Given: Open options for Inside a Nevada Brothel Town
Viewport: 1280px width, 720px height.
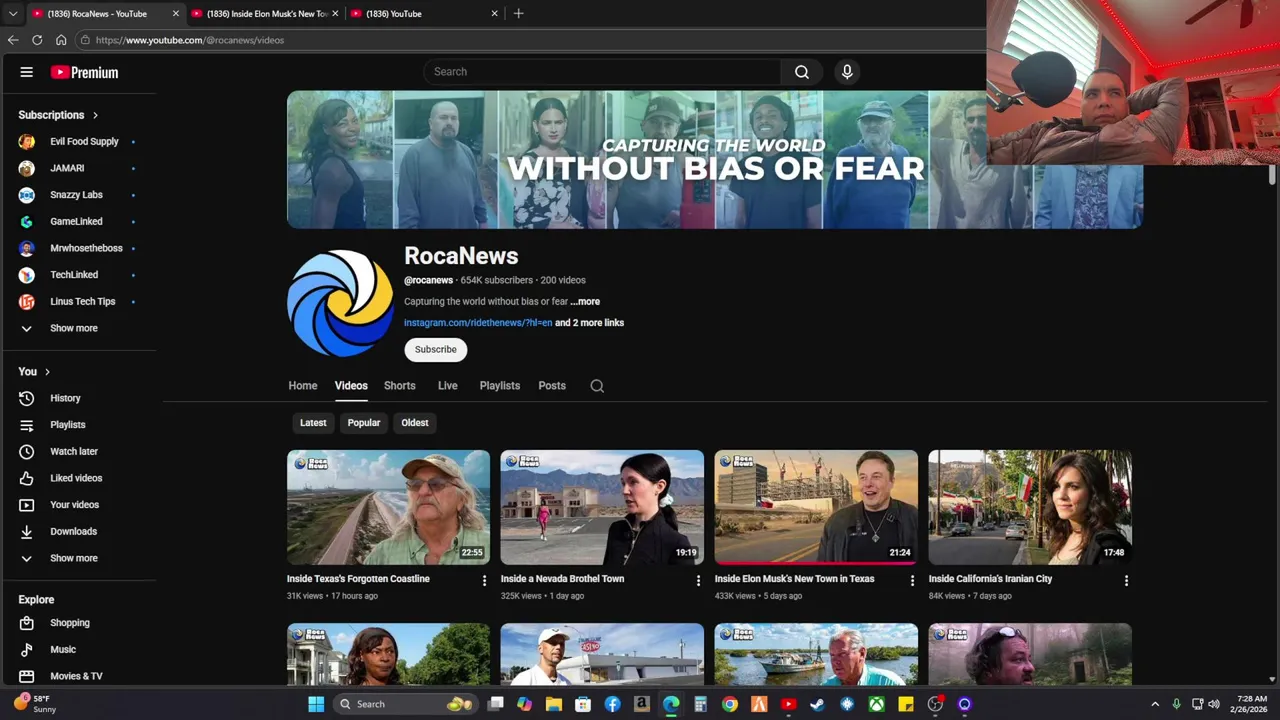Looking at the screenshot, I should 698,580.
